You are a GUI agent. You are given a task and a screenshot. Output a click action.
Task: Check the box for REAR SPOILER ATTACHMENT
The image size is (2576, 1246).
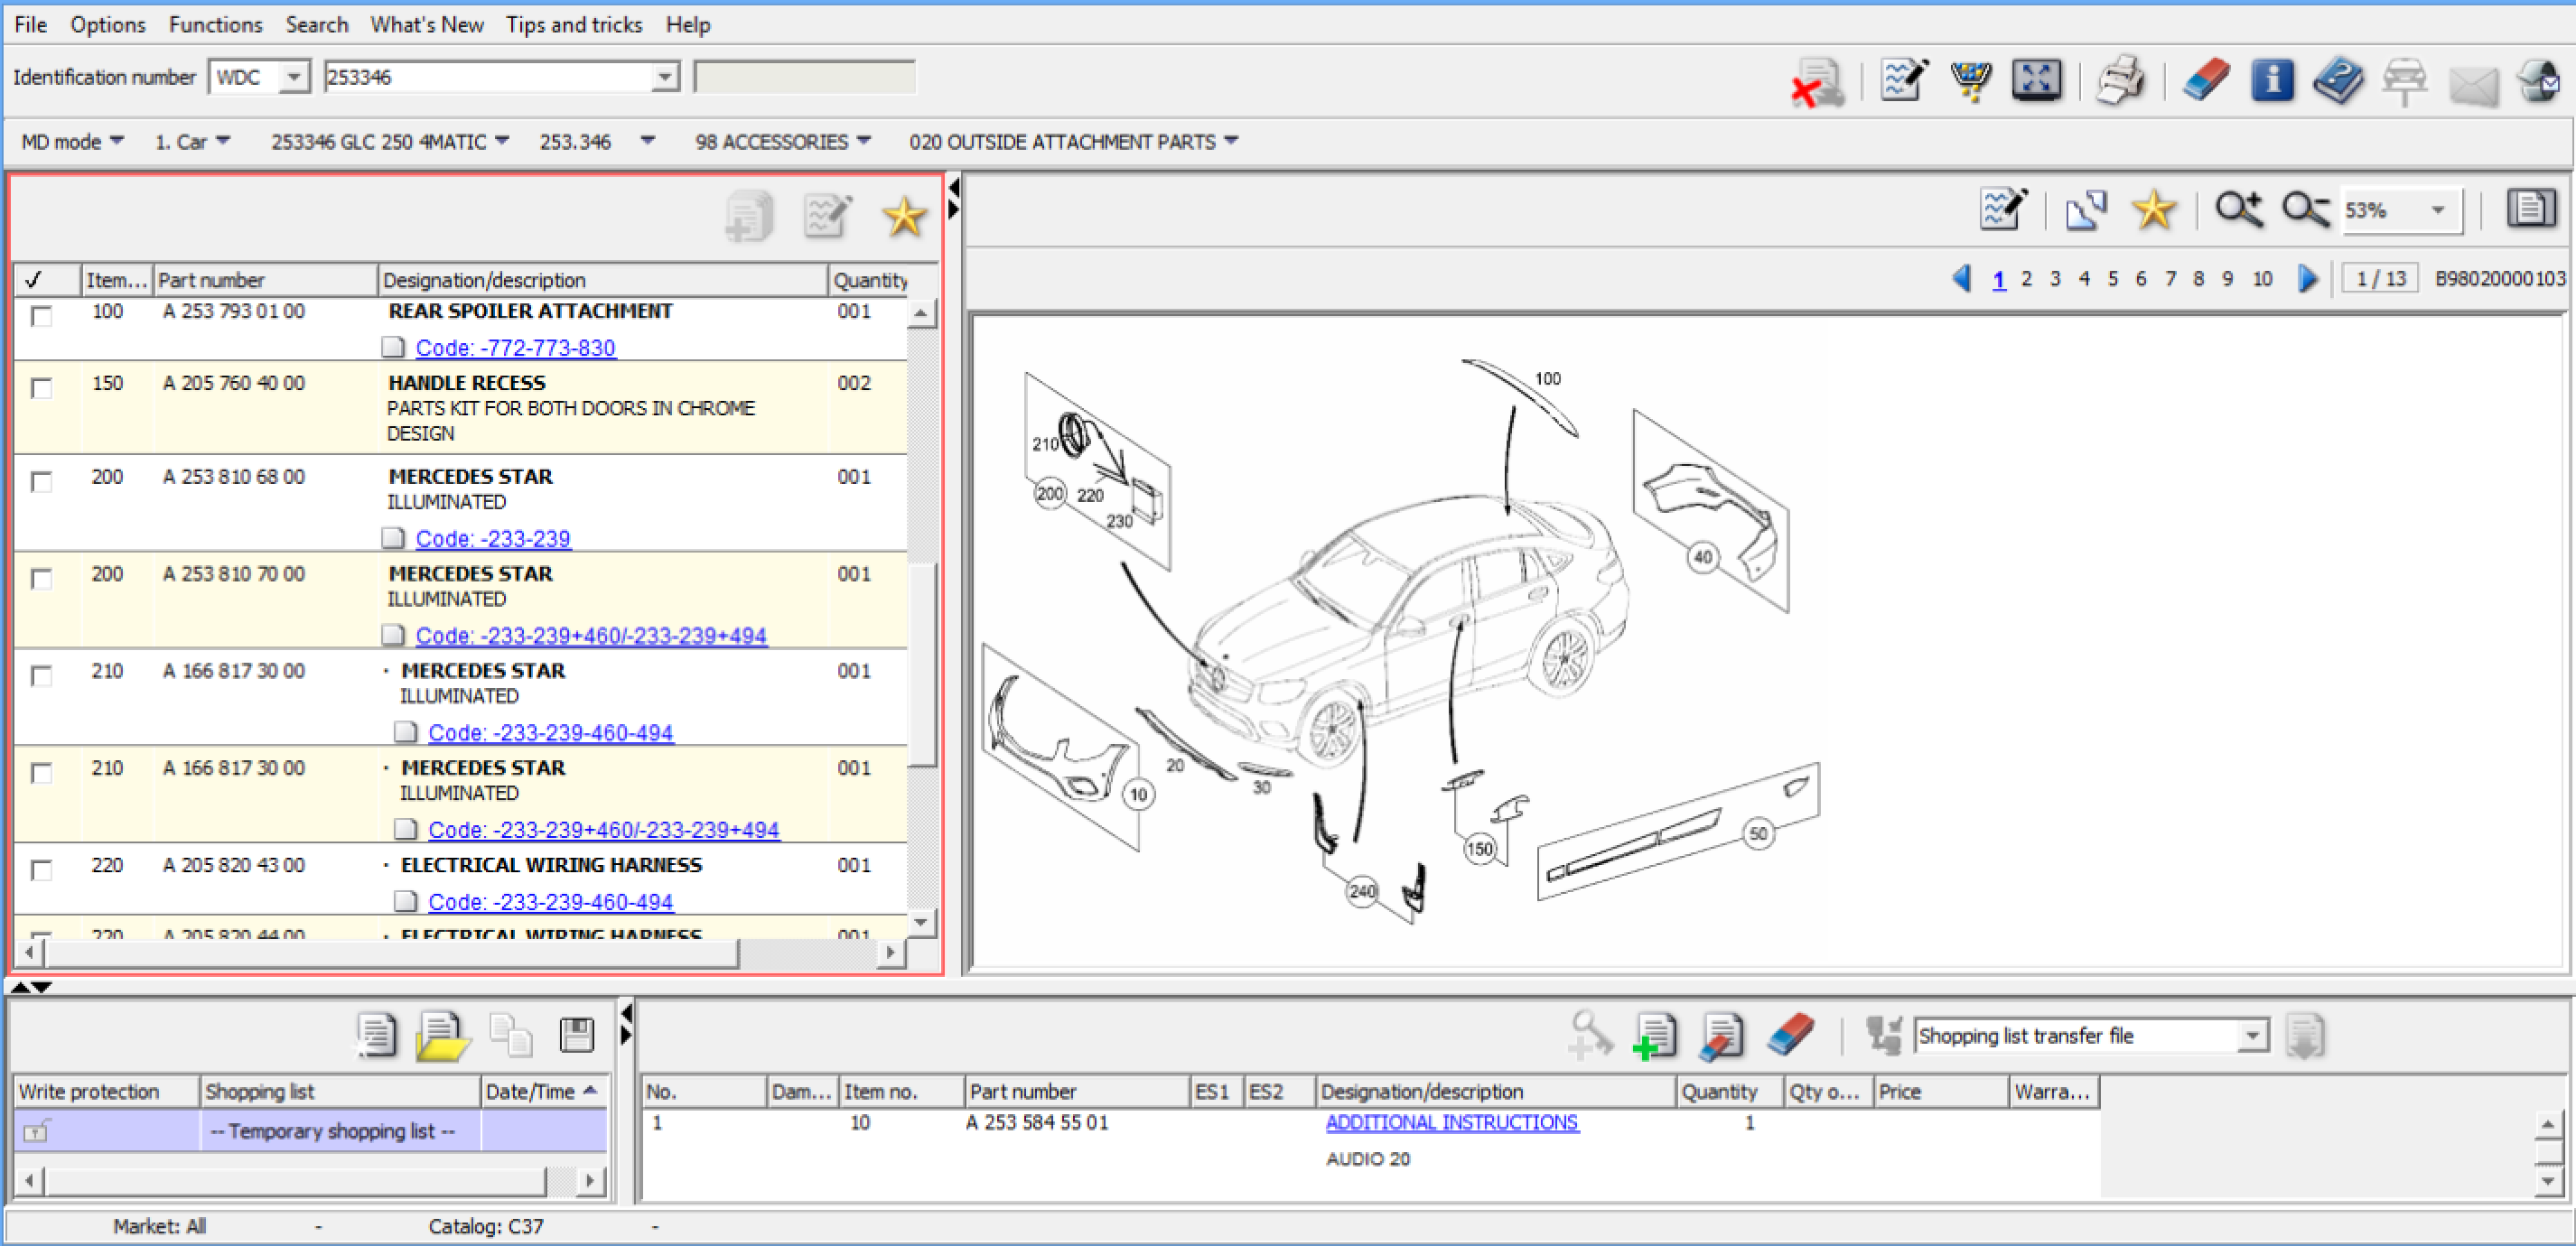pyautogui.click(x=41, y=316)
